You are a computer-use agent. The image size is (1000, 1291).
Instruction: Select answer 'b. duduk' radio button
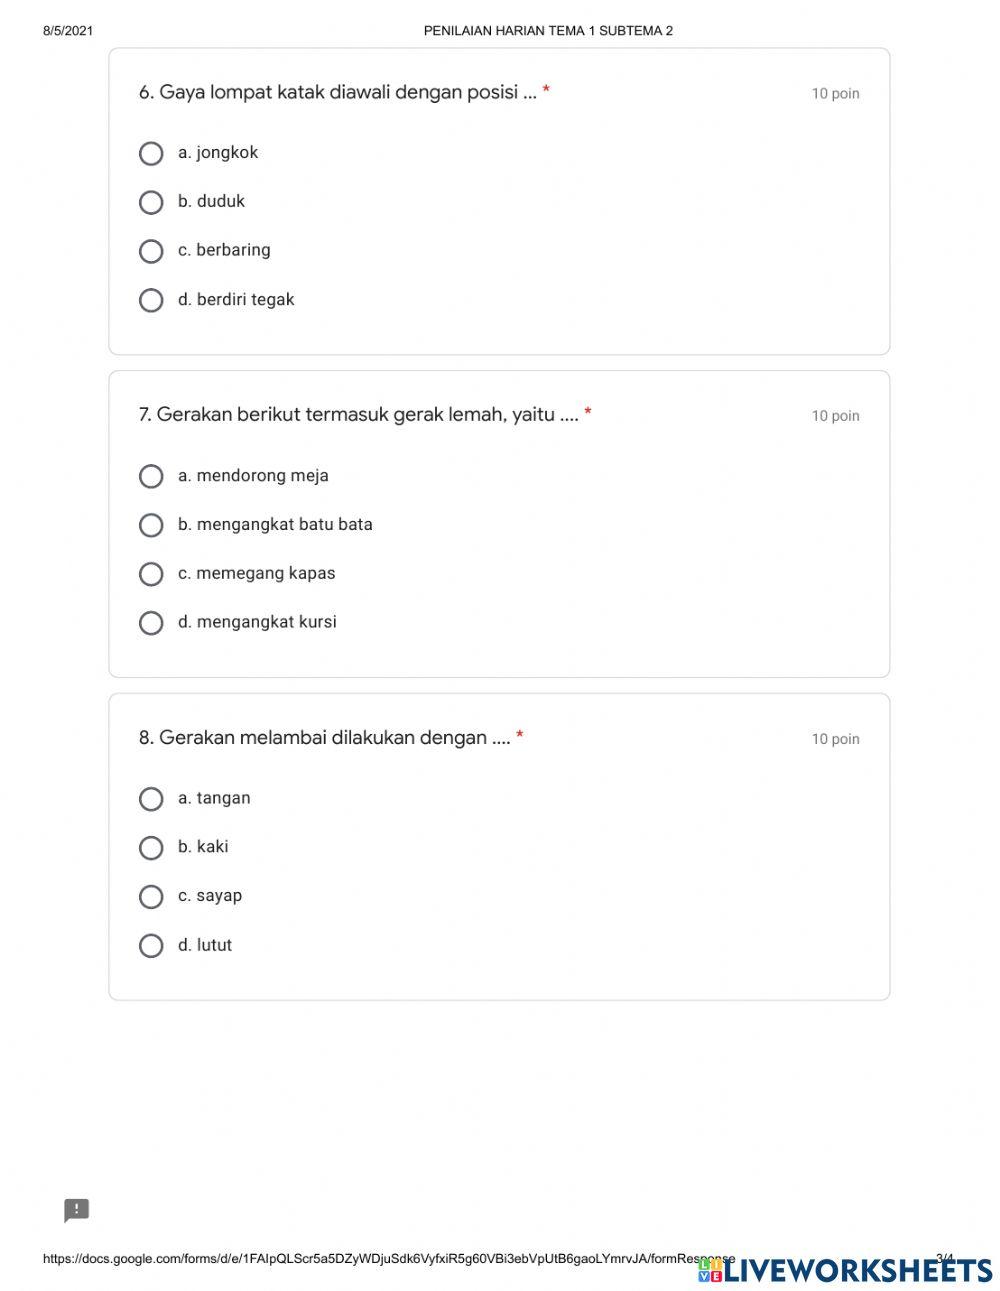tap(151, 202)
